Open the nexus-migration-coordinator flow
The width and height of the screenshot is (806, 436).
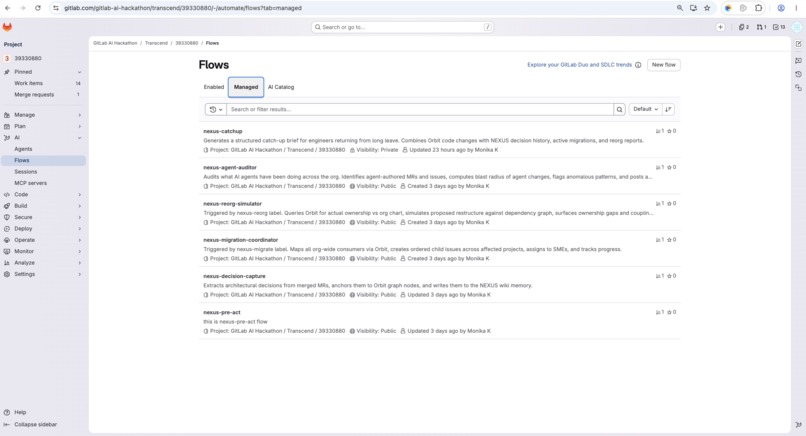click(x=241, y=240)
